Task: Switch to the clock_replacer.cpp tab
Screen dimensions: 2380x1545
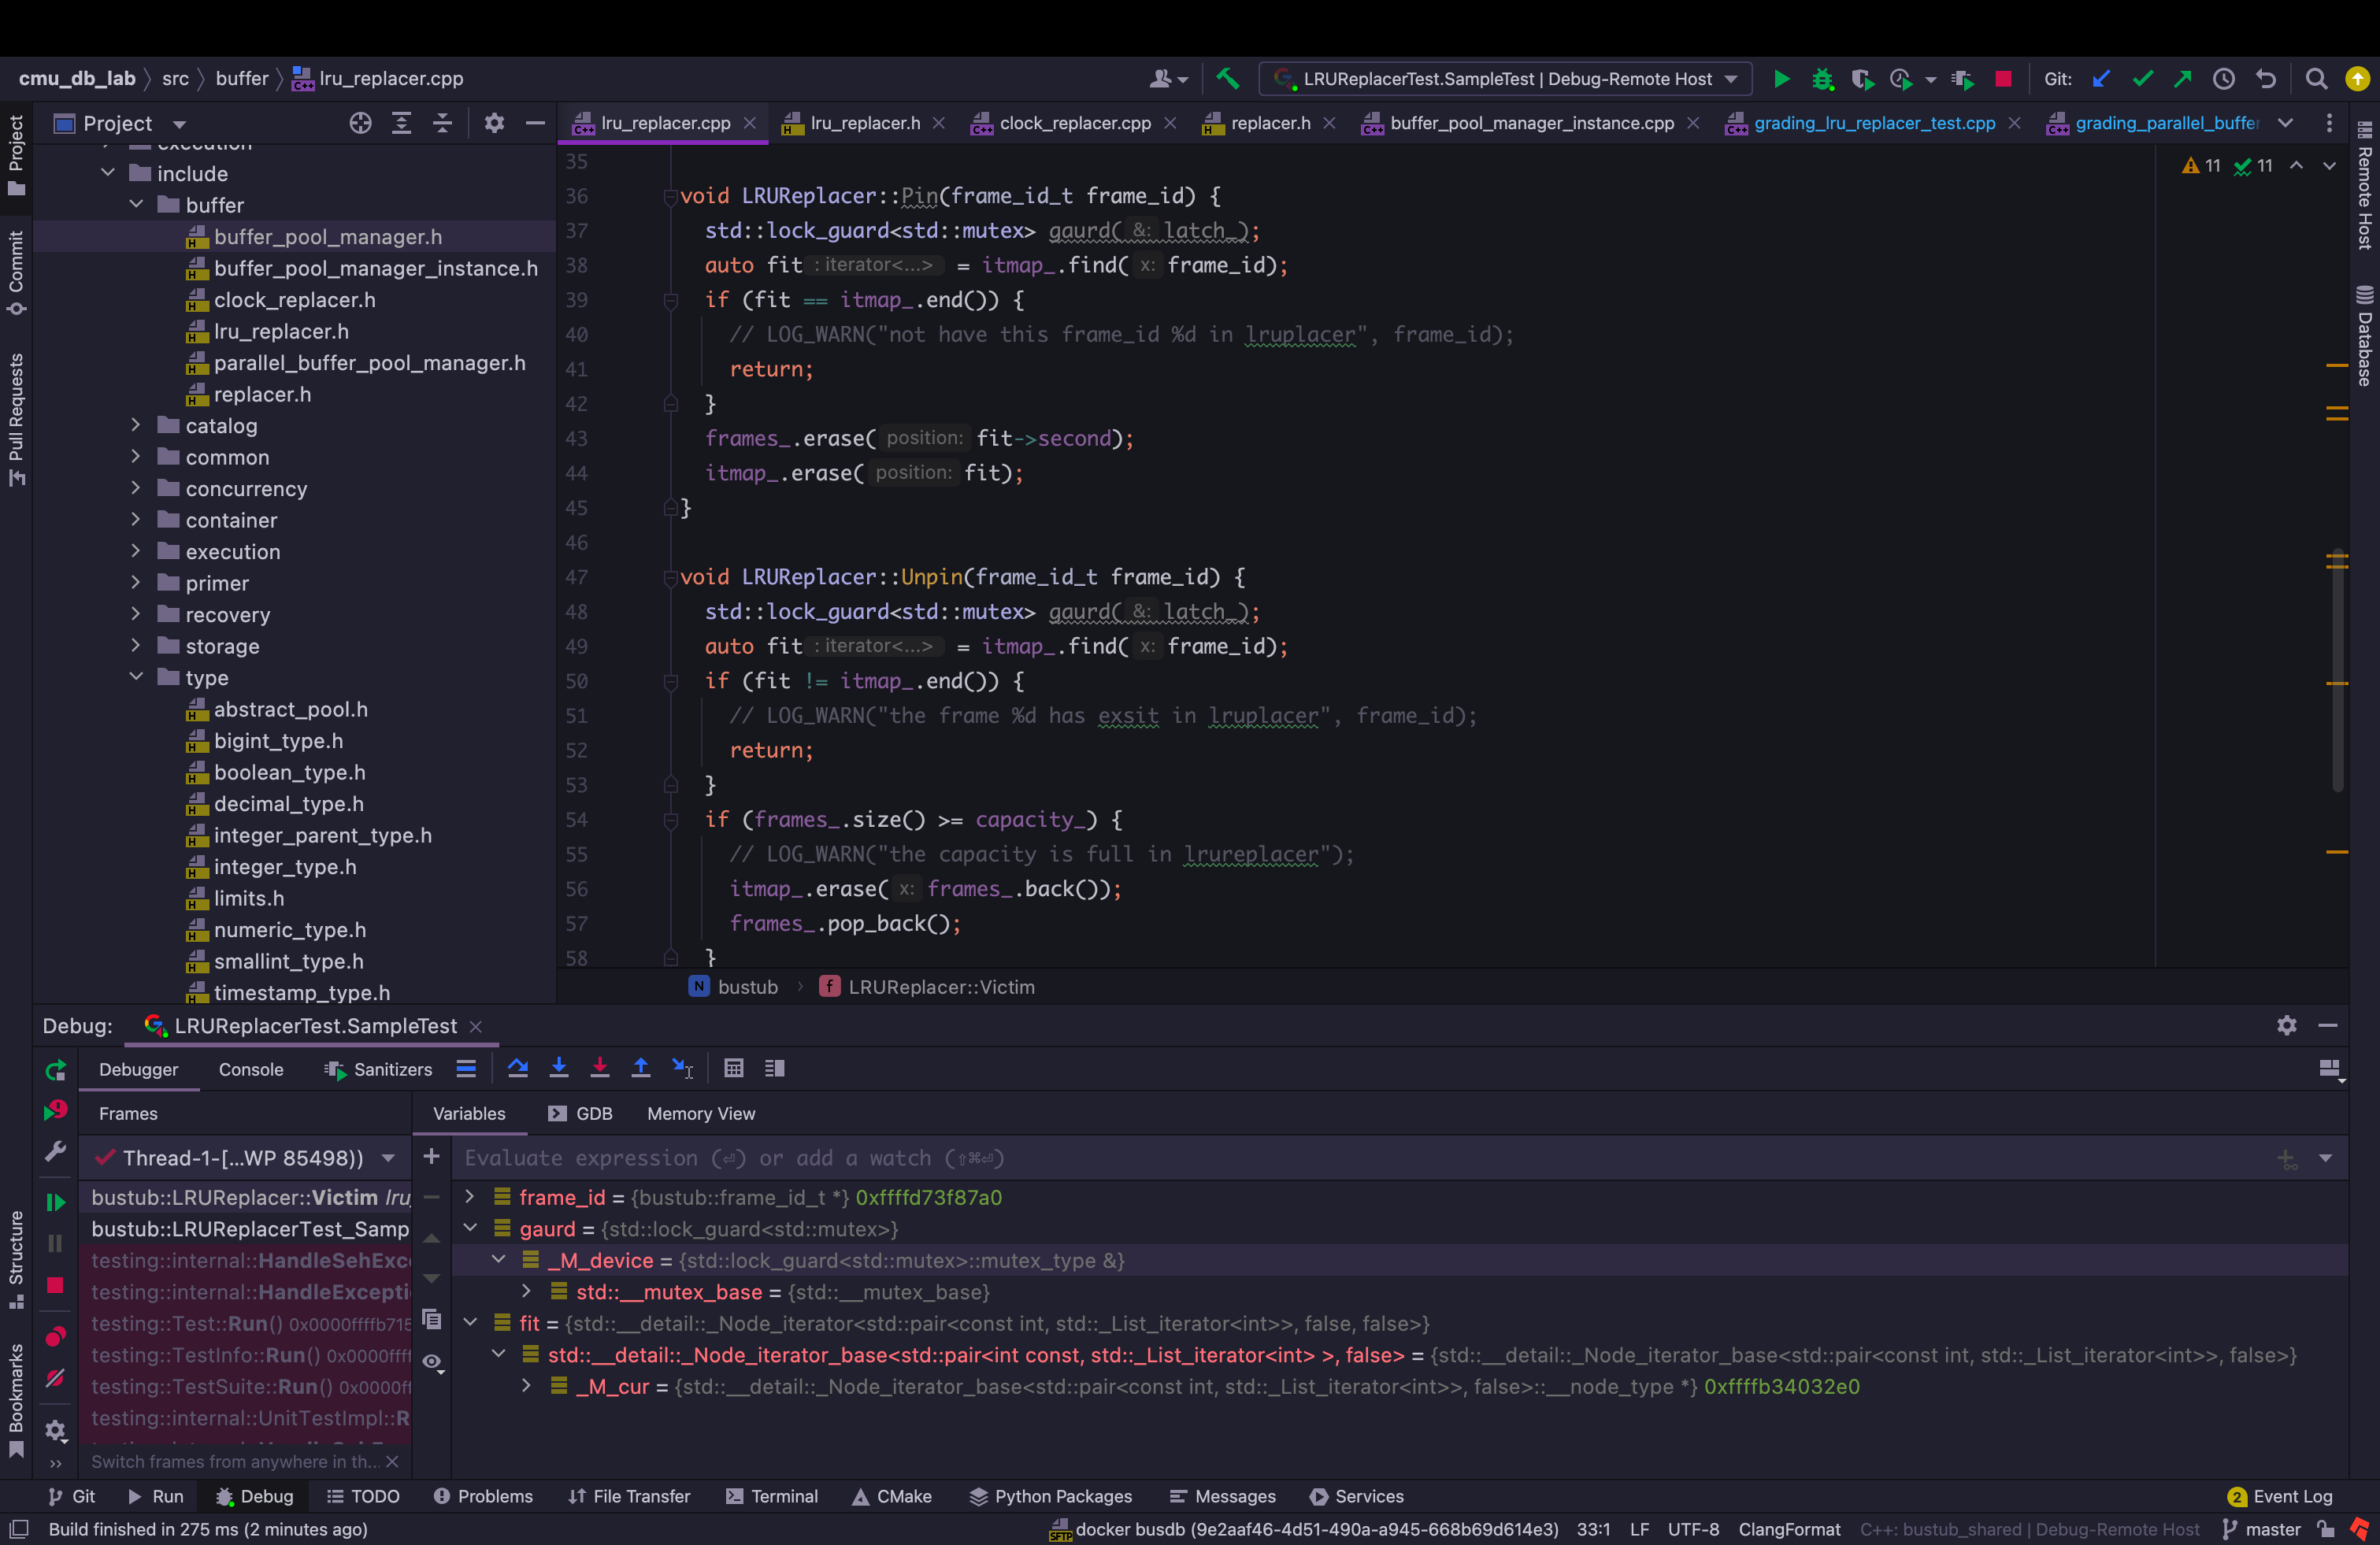Action: tap(1074, 123)
